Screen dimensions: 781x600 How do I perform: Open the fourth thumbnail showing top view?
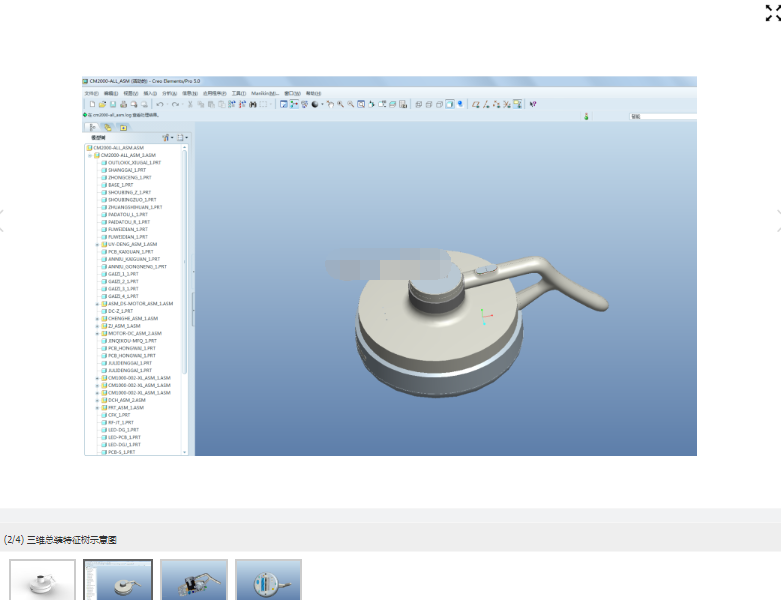point(268,580)
